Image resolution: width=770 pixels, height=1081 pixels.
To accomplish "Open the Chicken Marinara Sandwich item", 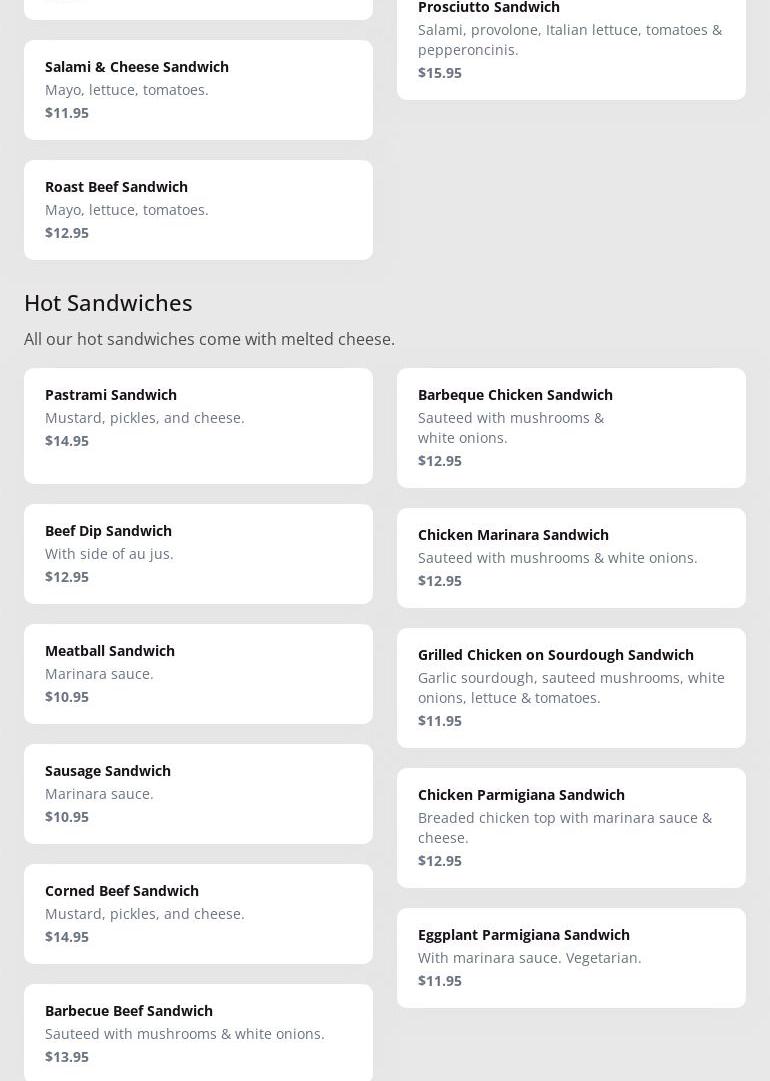I will point(571,557).
